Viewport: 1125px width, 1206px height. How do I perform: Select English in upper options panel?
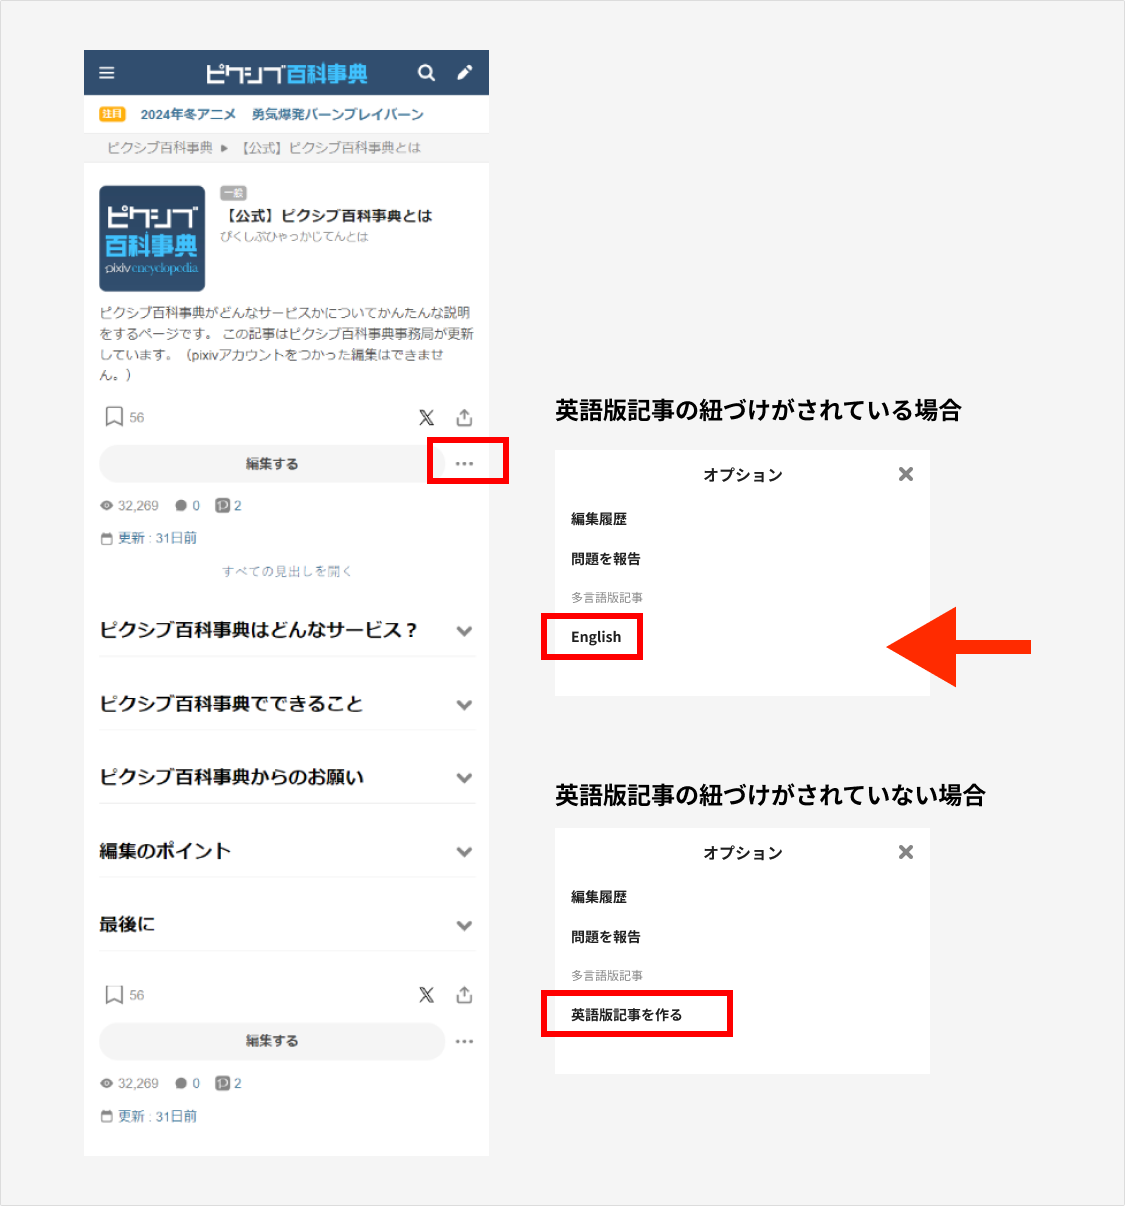click(x=596, y=637)
